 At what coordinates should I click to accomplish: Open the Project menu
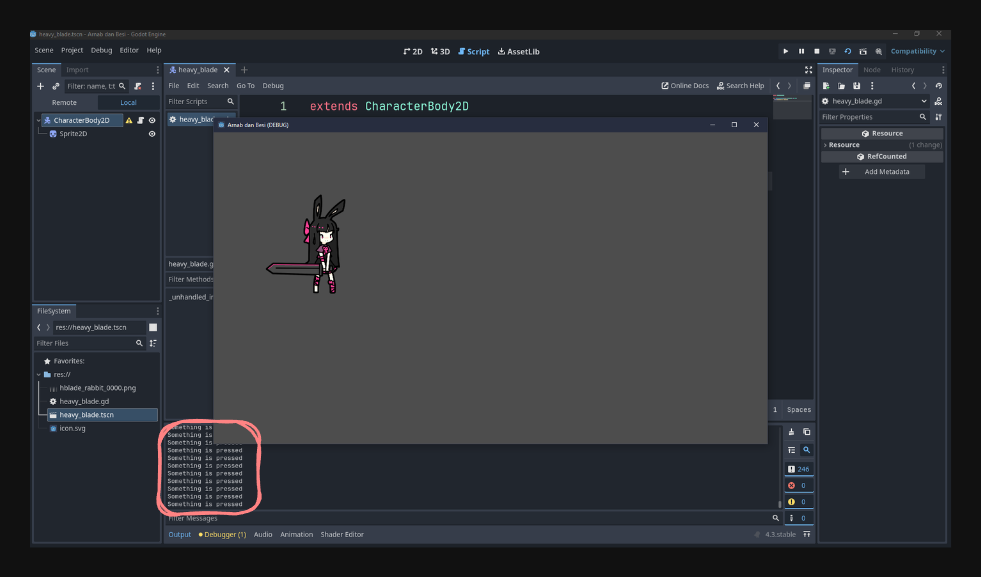(x=72, y=50)
